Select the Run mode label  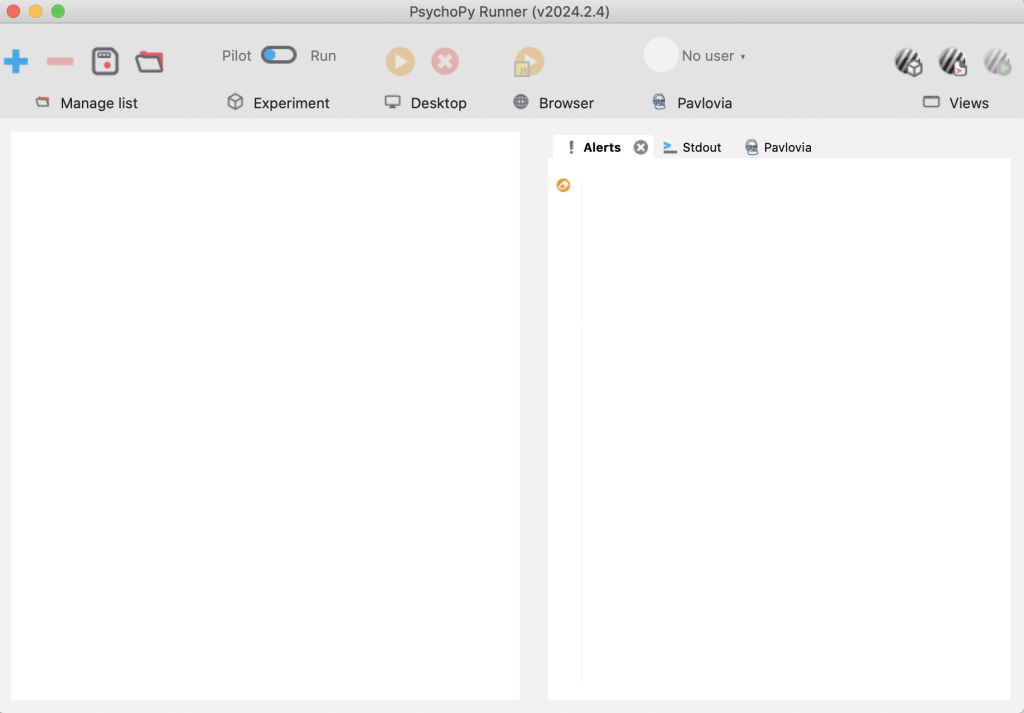(x=323, y=56)
